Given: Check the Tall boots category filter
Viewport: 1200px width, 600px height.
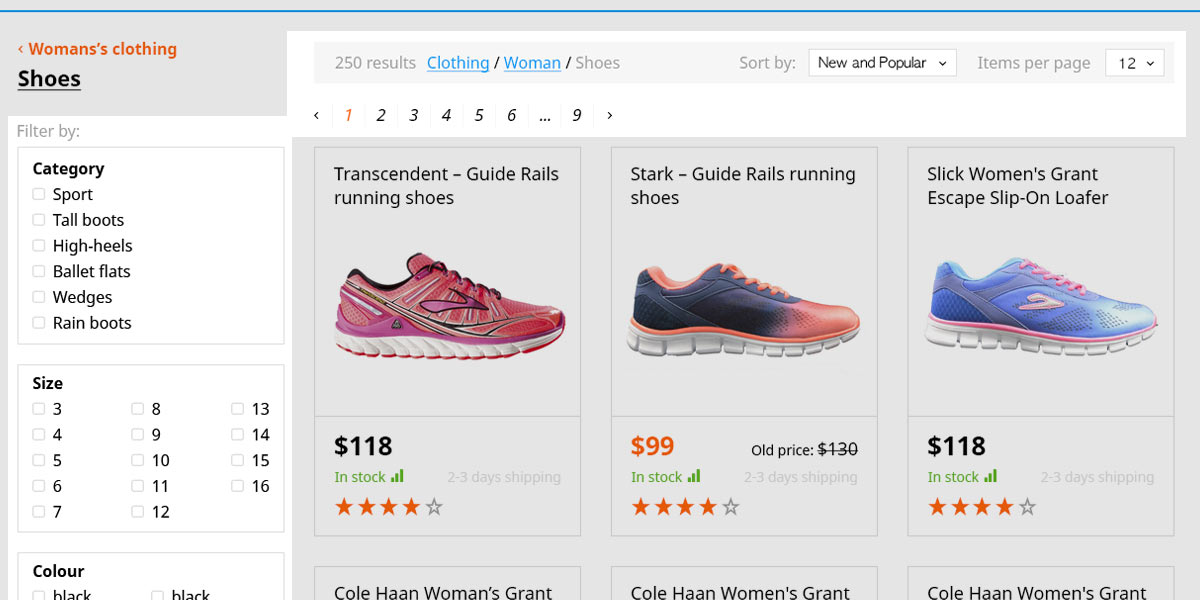Looking at the screenshot, I should [x=39, y=220].
